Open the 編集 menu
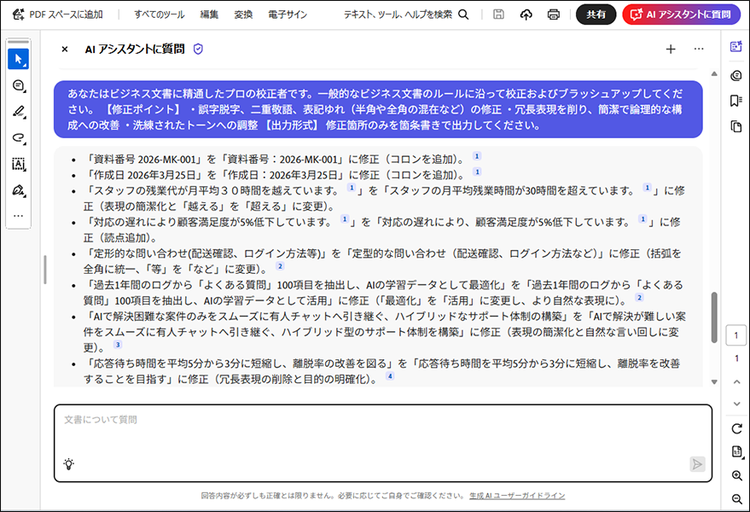 click(209, 14)
